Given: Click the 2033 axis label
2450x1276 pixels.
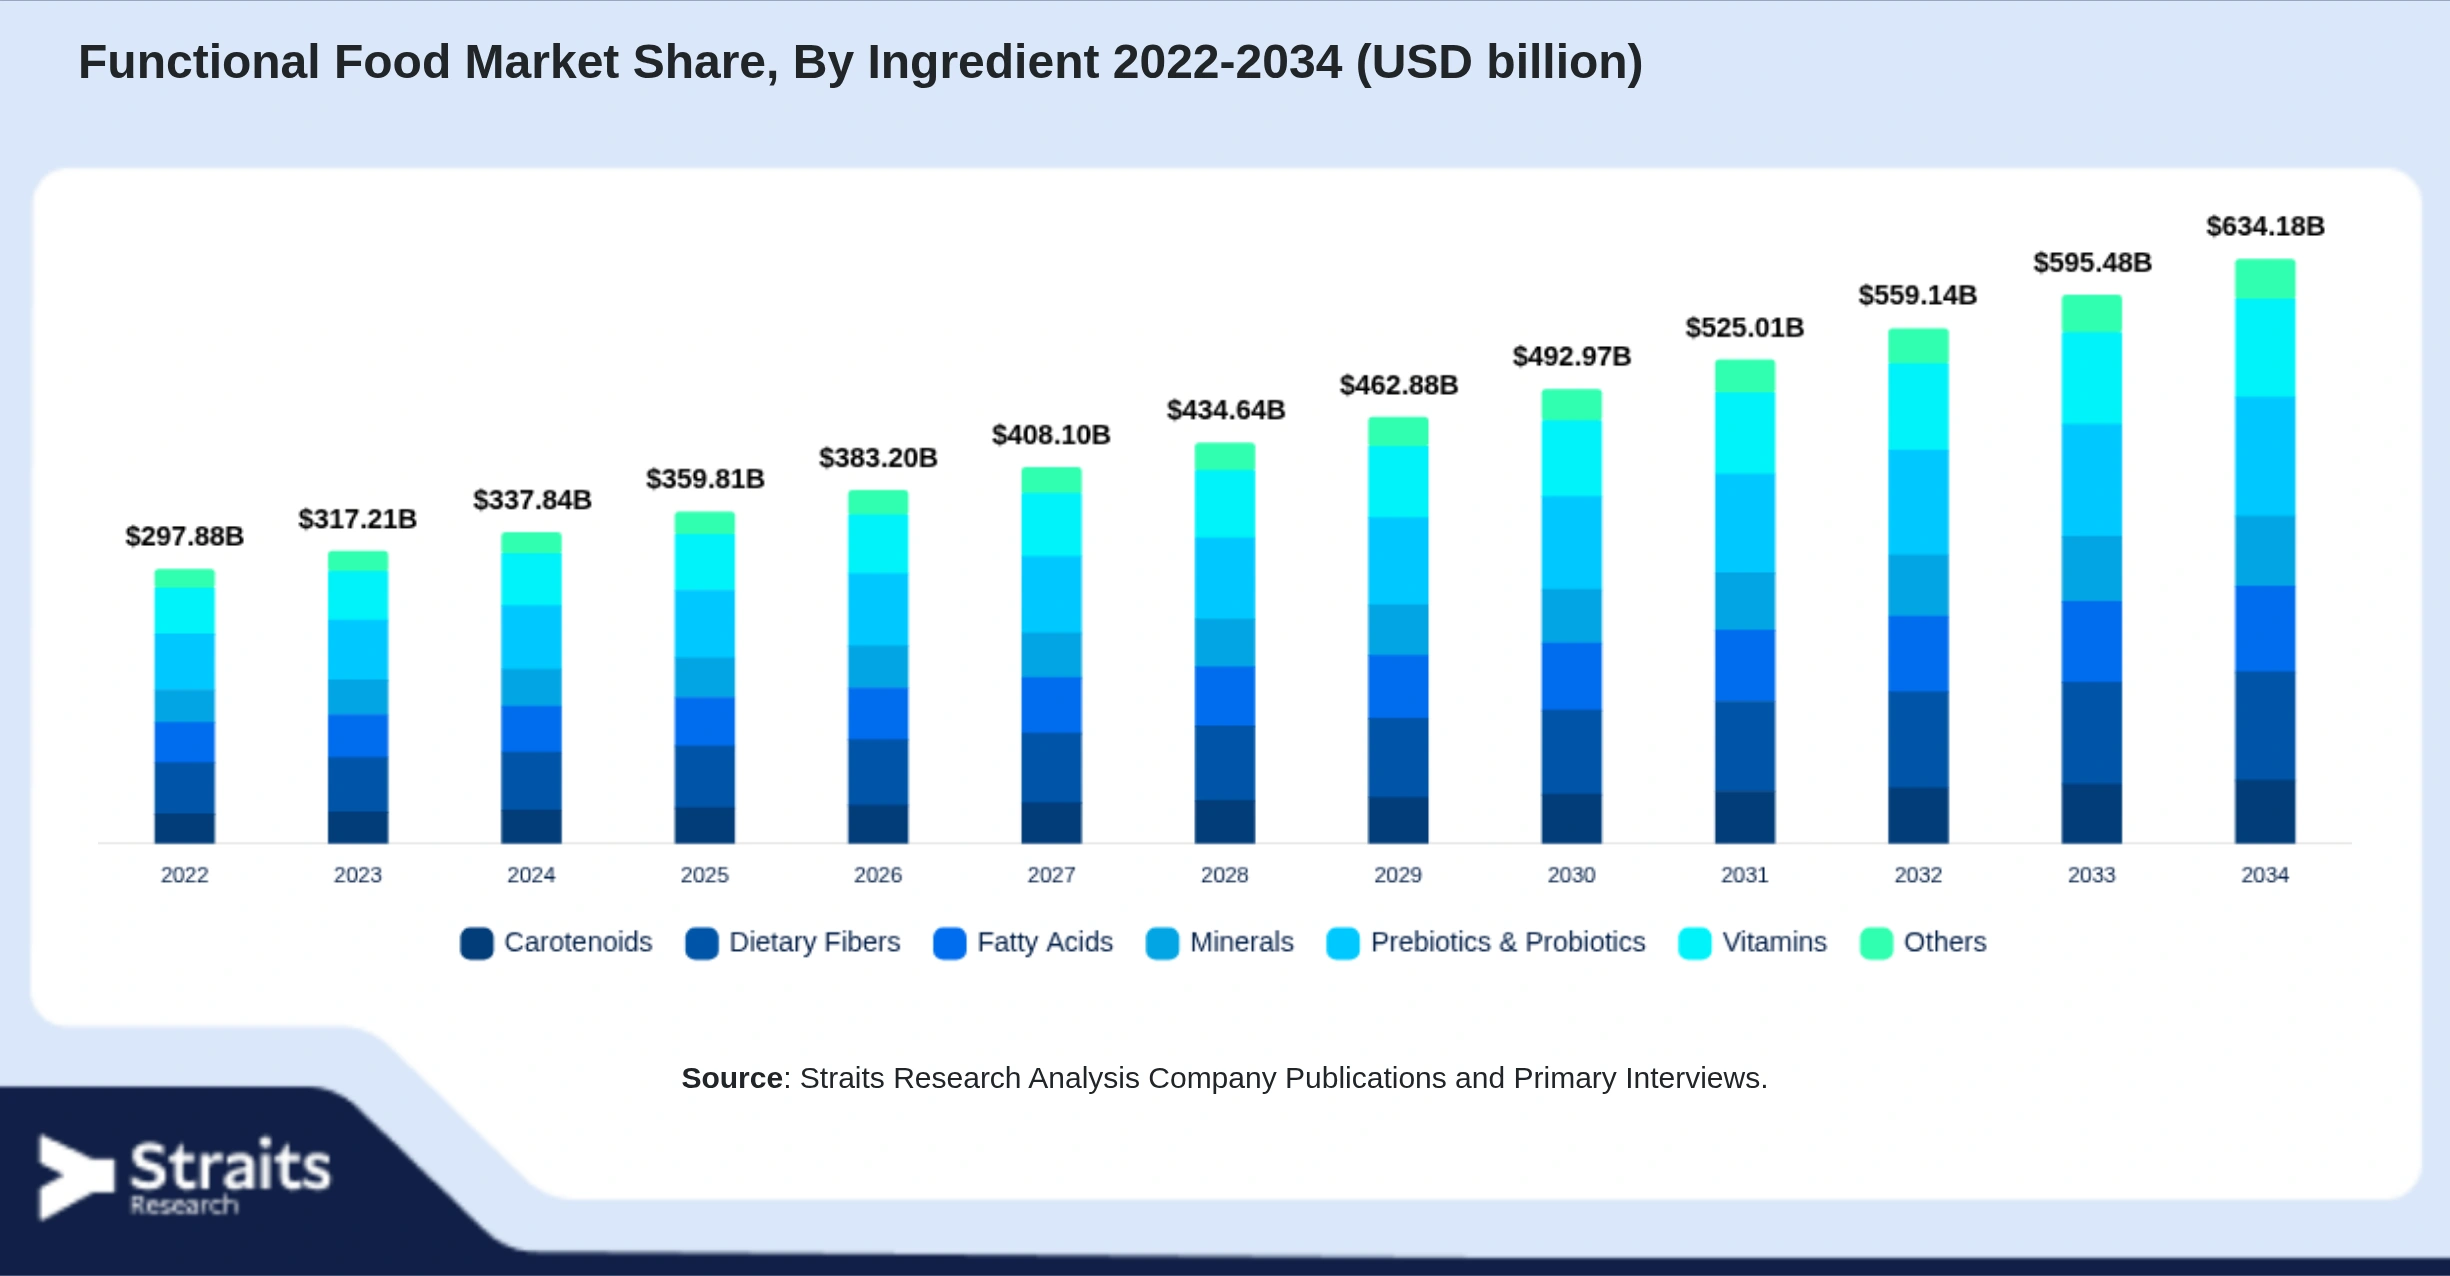Looking at the screenshot, I should tap(2092, 875).
